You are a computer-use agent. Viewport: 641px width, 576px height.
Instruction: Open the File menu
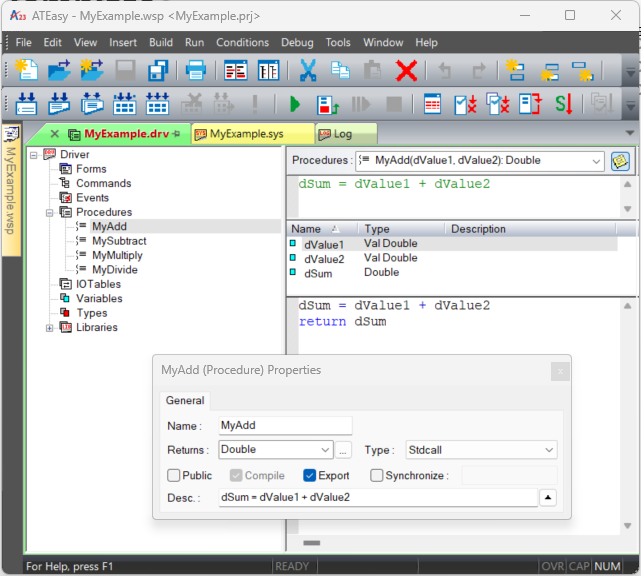click(x=24, y=43)
